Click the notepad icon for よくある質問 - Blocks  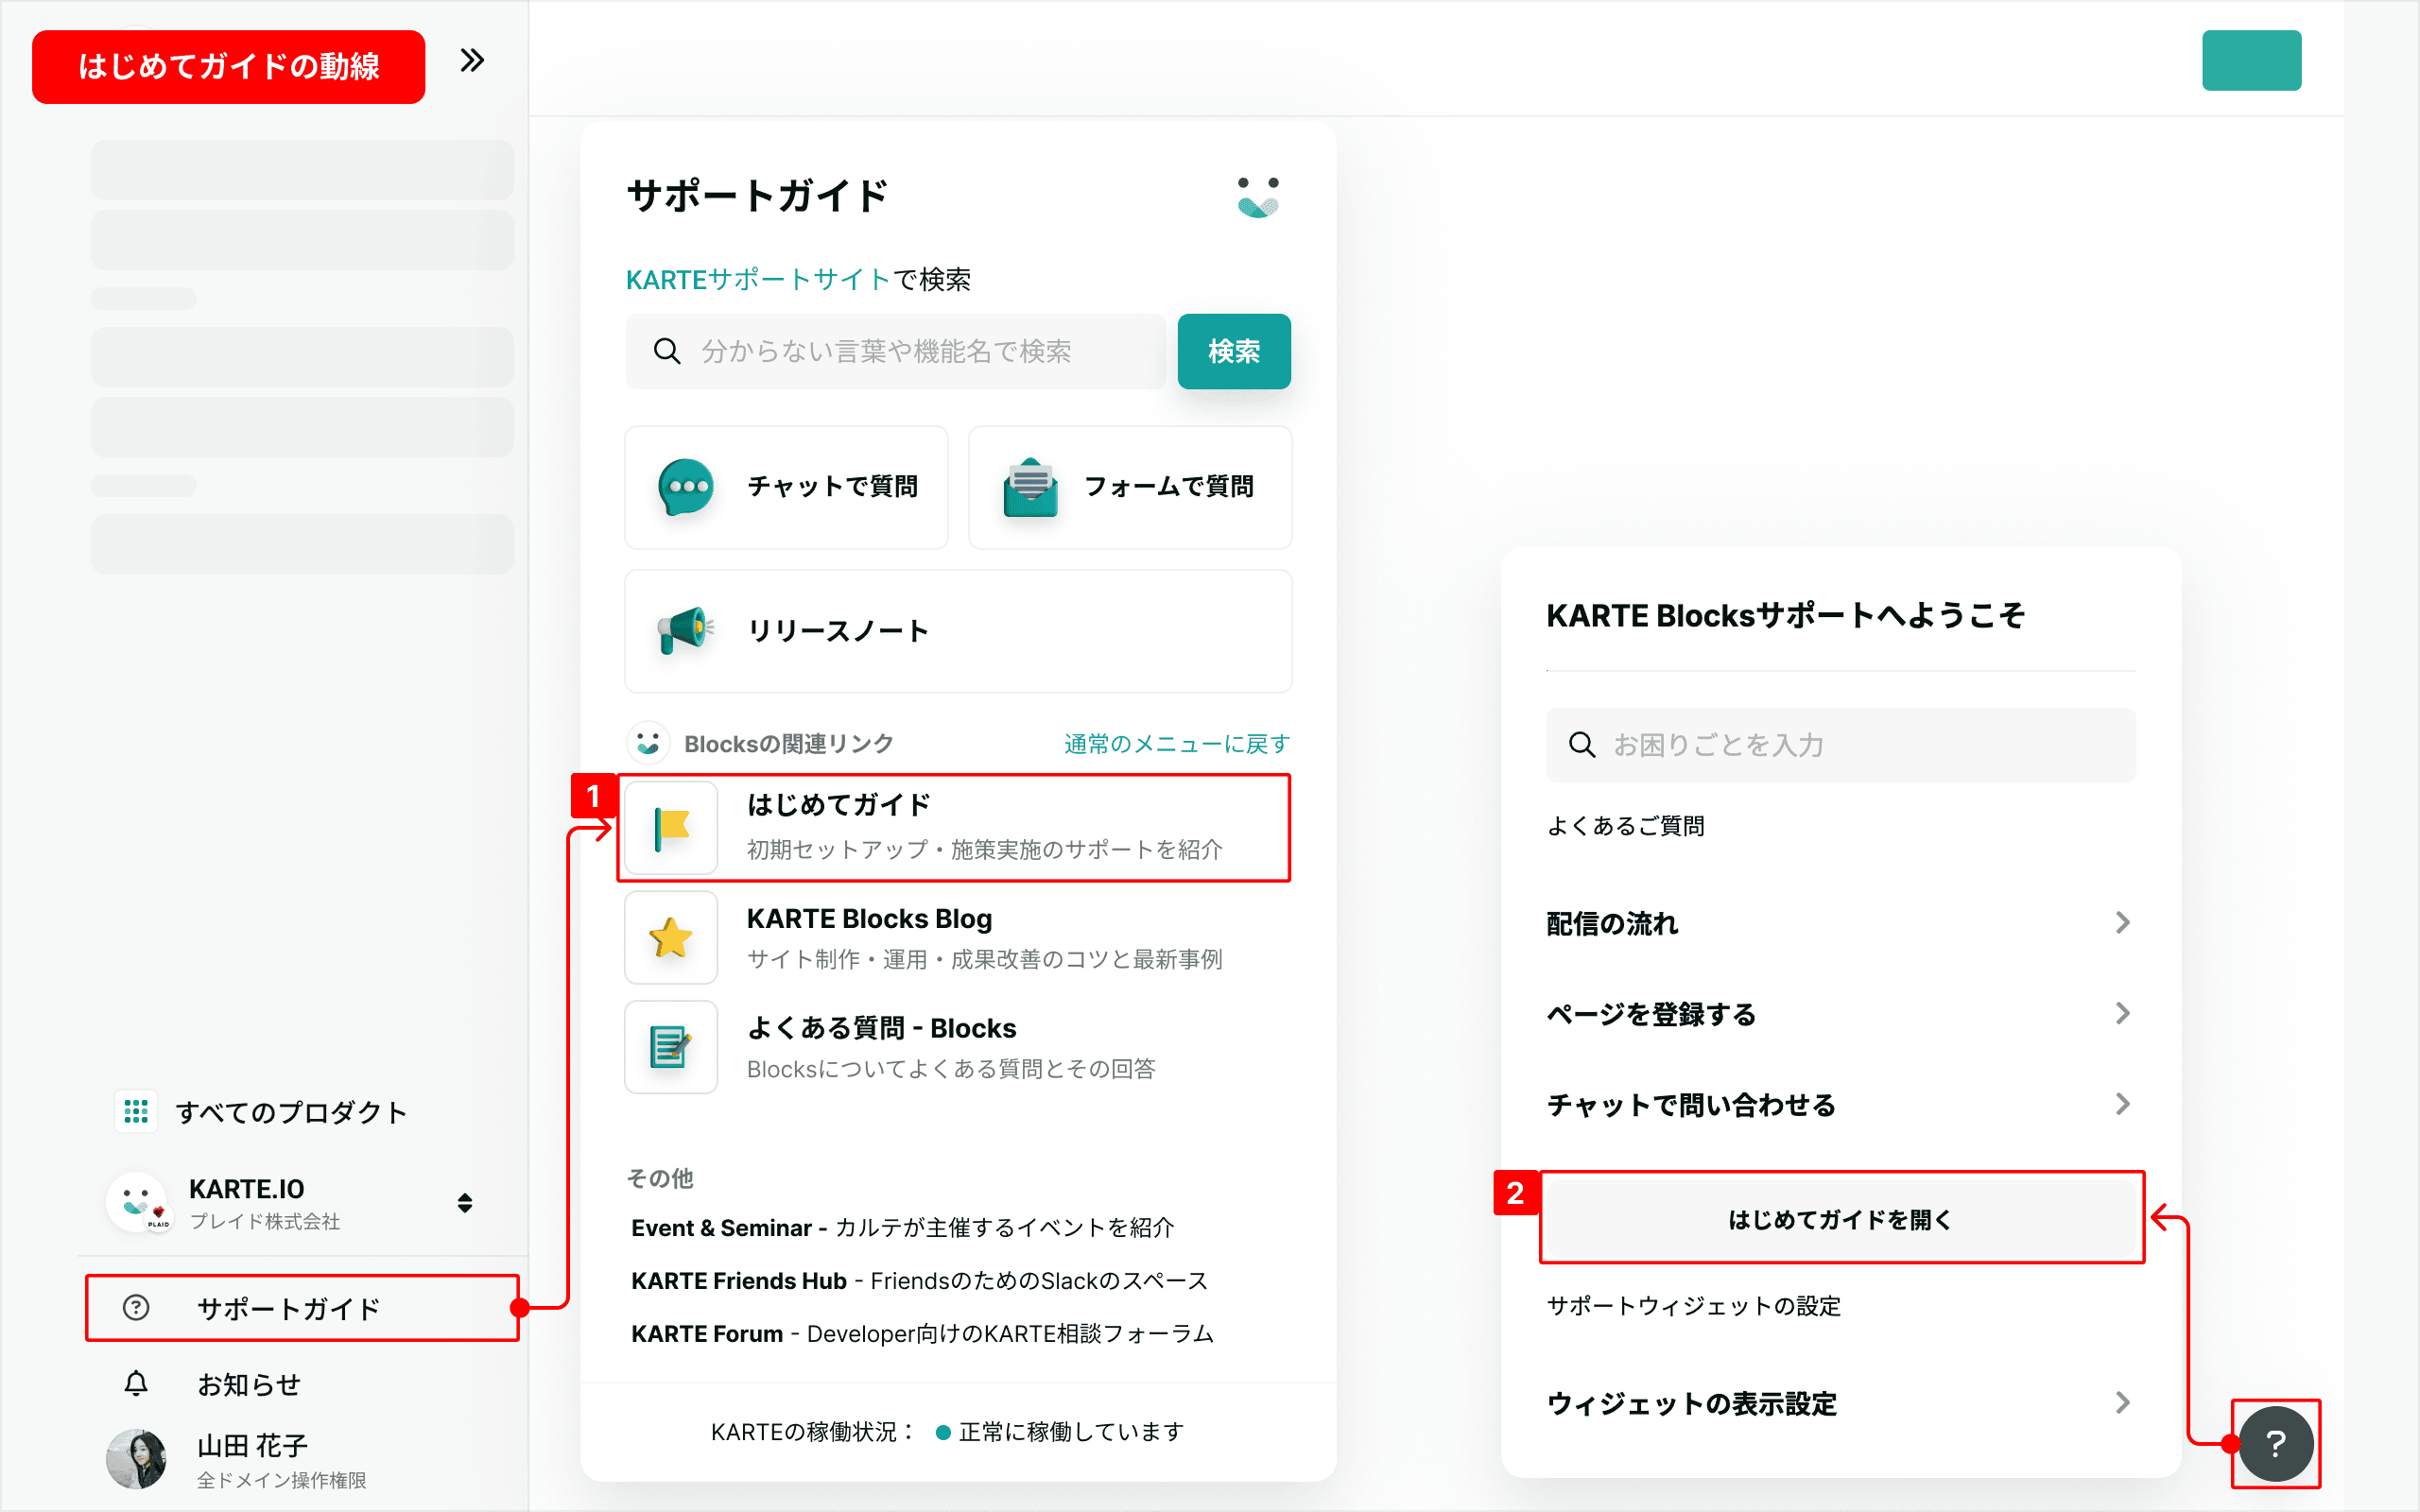point(671,1047)
